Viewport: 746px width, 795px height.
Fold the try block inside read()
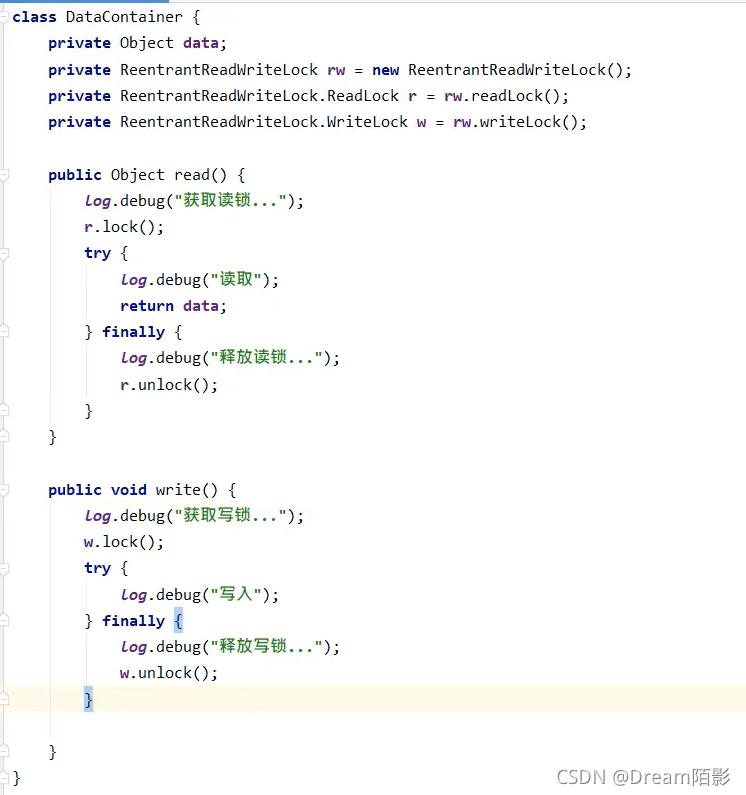pyautogui.click(x=4, y=254)
